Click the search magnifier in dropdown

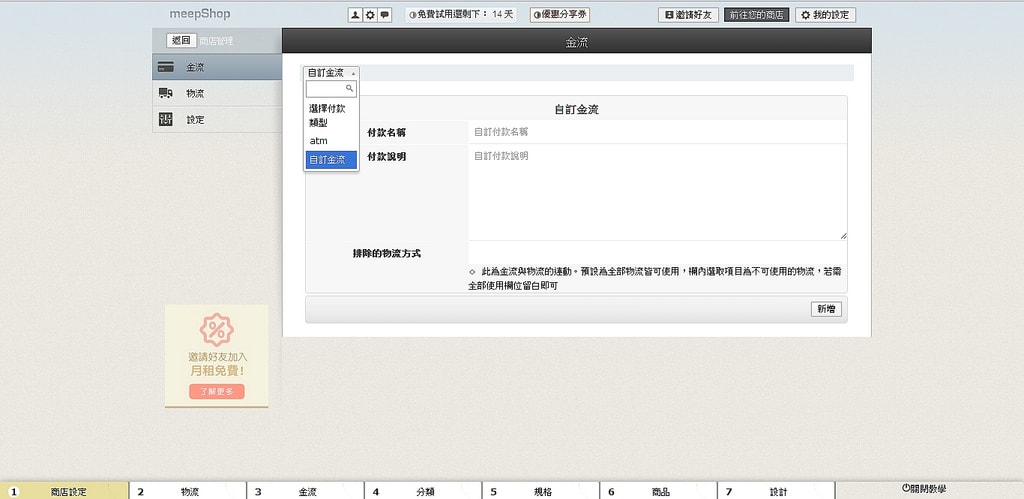[x=349, y=89]
